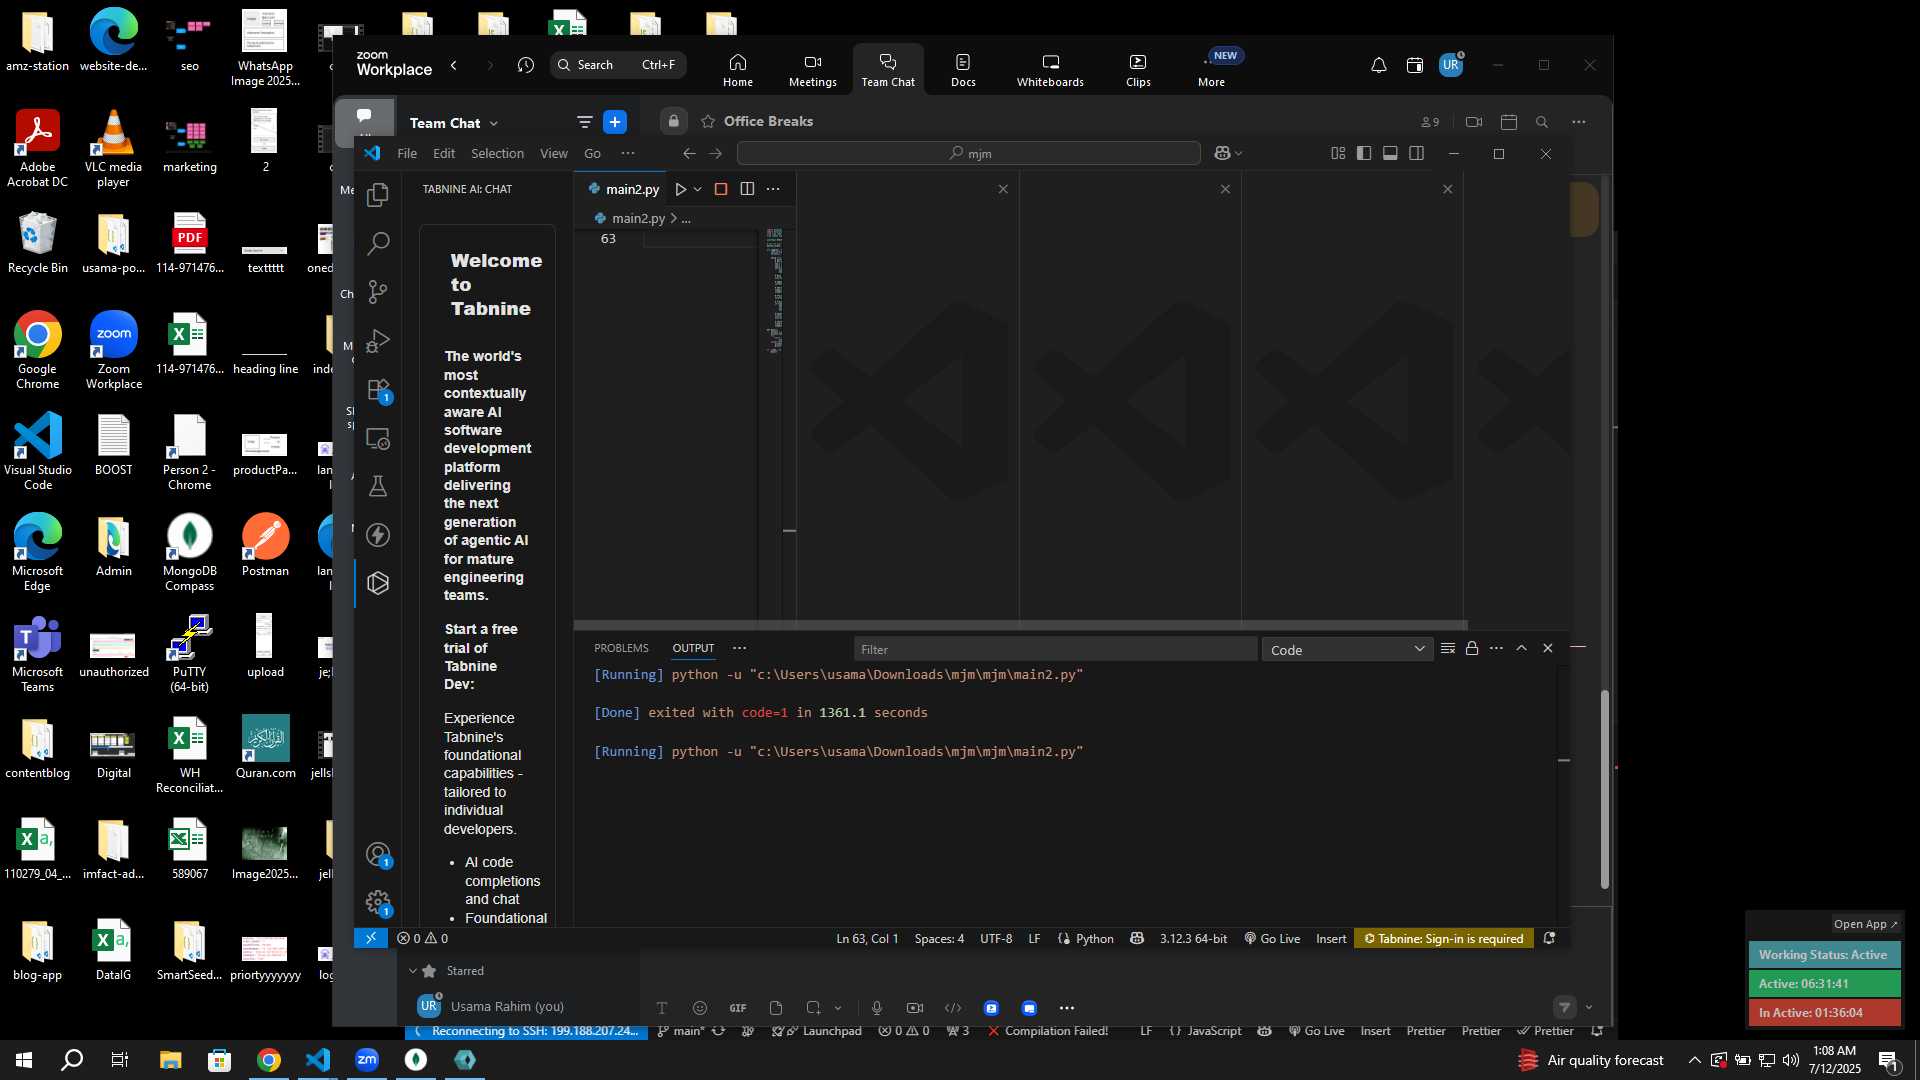Viewport: 1920px width, 1080px height.
Task: Toggle the bottom Panel in VS Code
Action: 1390,153
